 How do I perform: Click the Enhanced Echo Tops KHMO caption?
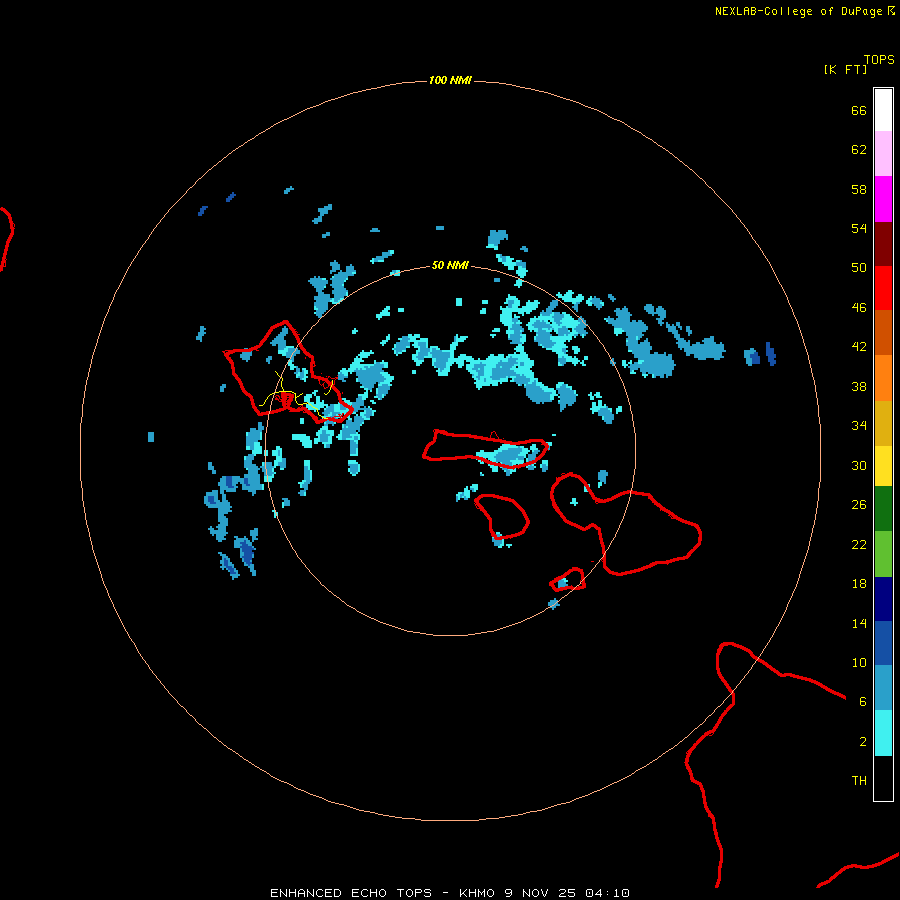click(450, 893)
